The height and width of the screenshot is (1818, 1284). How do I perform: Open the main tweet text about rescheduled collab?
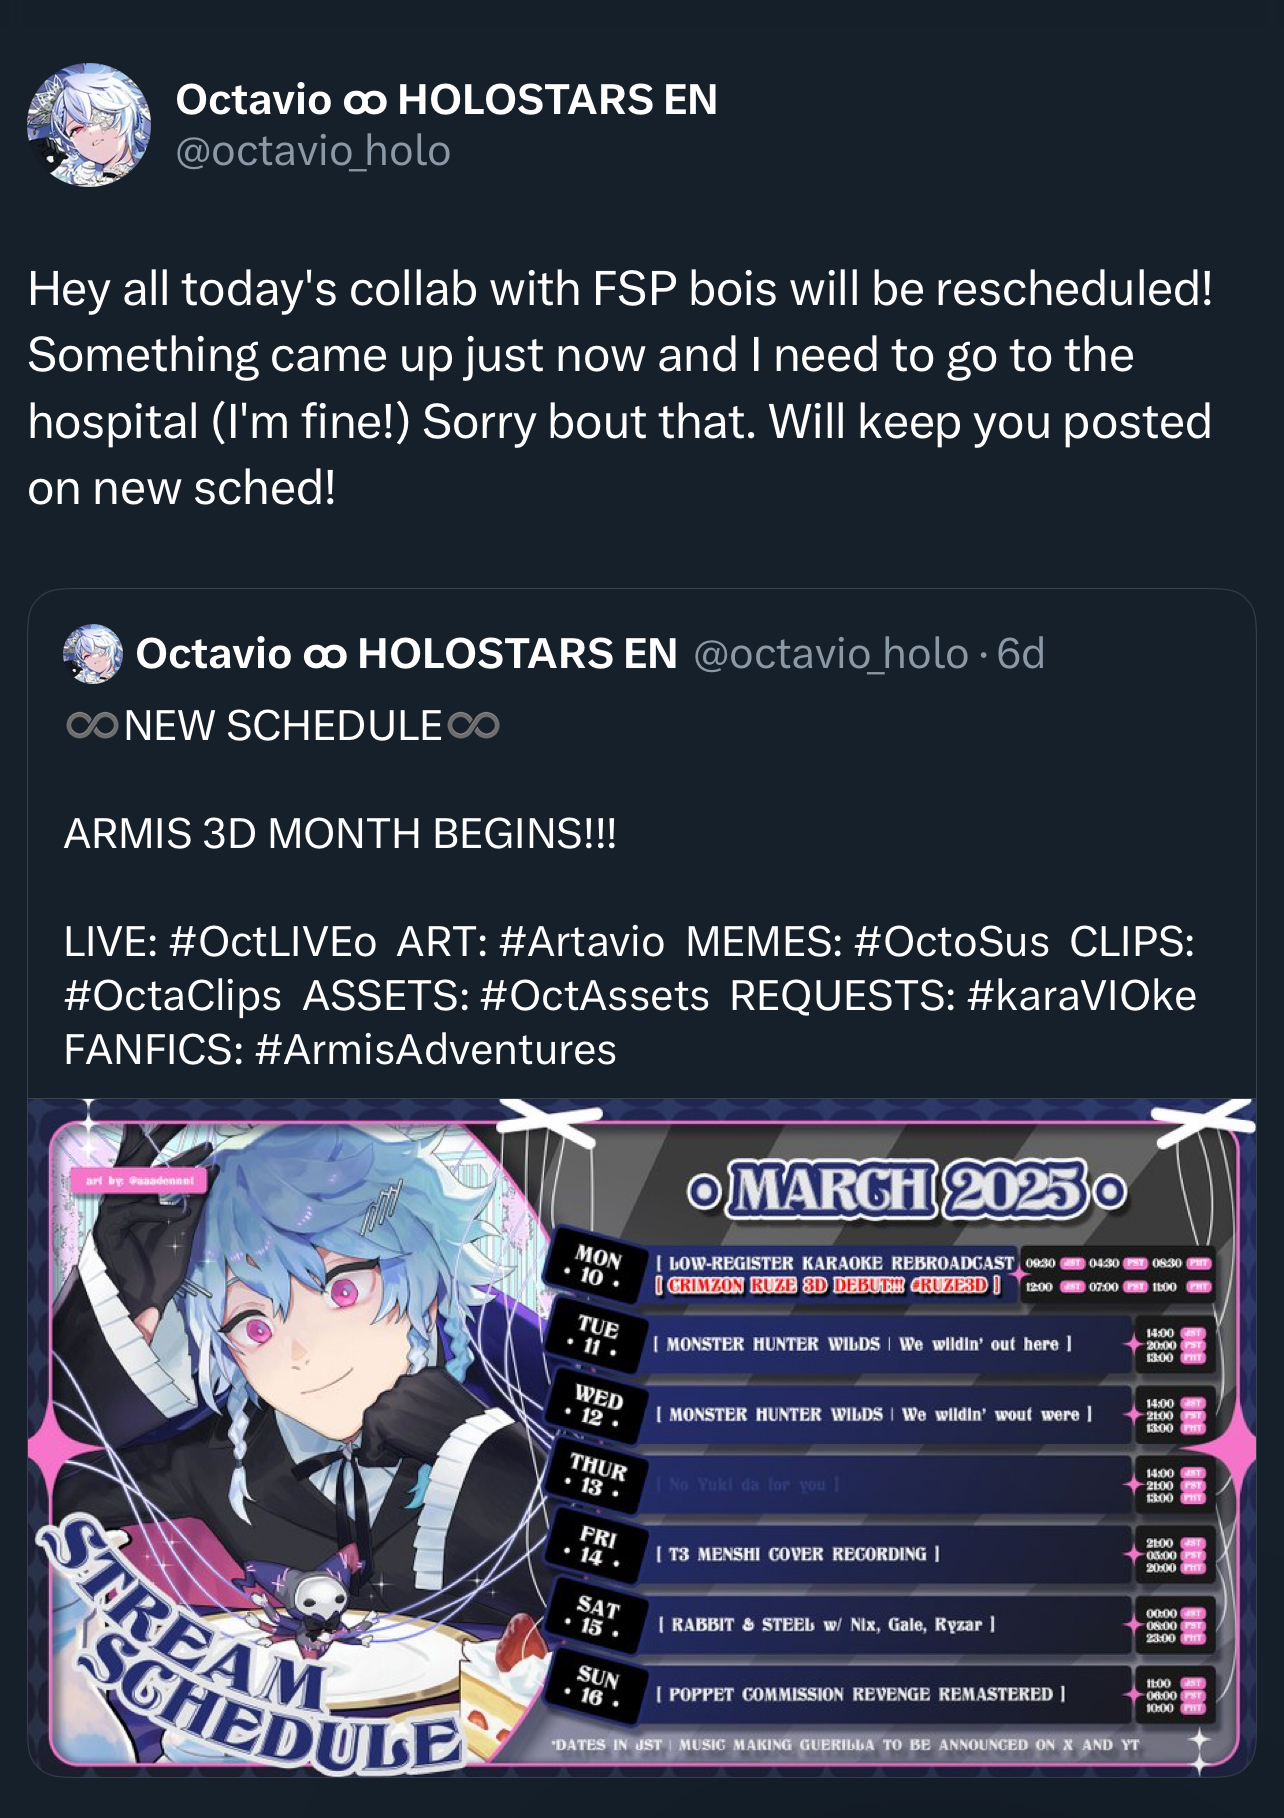pyautogui.click(x=620, y=388)
